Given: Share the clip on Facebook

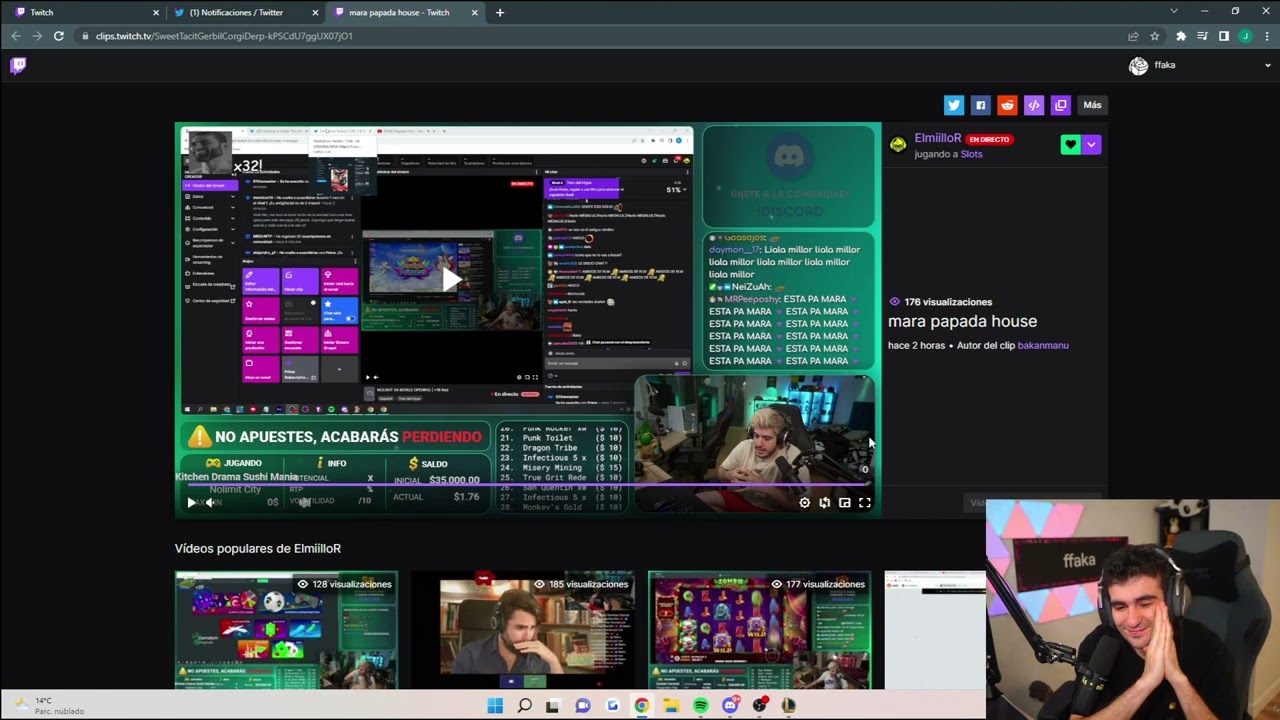Looking at the screenshot, I should 980,105.
